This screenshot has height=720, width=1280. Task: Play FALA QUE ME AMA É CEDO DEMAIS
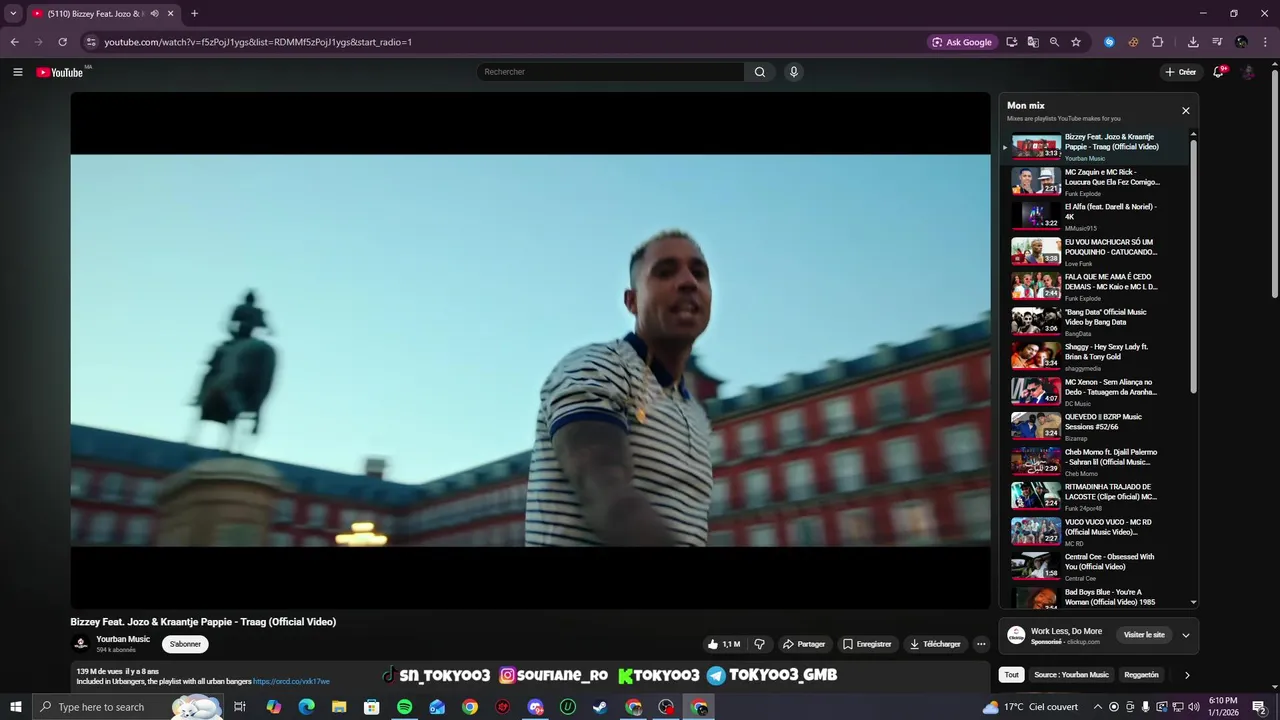[1095, 286]
